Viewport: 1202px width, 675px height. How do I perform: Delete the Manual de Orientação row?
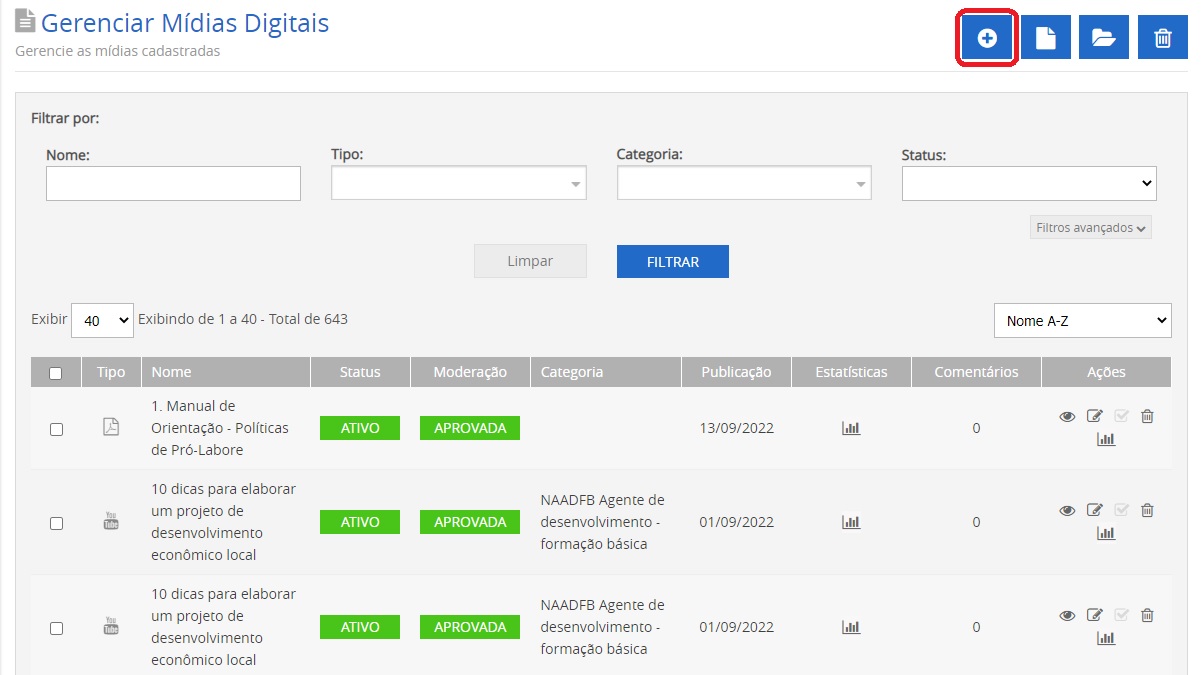click(x=1147, y=417)
